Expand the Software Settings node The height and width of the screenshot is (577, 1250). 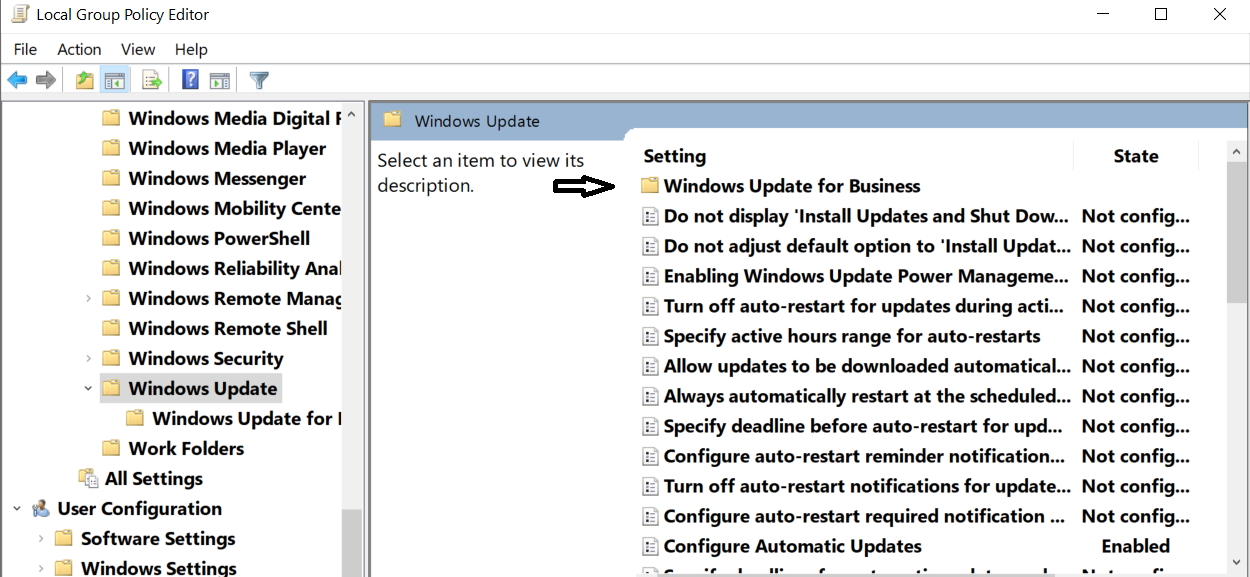(x=41, y=538)
